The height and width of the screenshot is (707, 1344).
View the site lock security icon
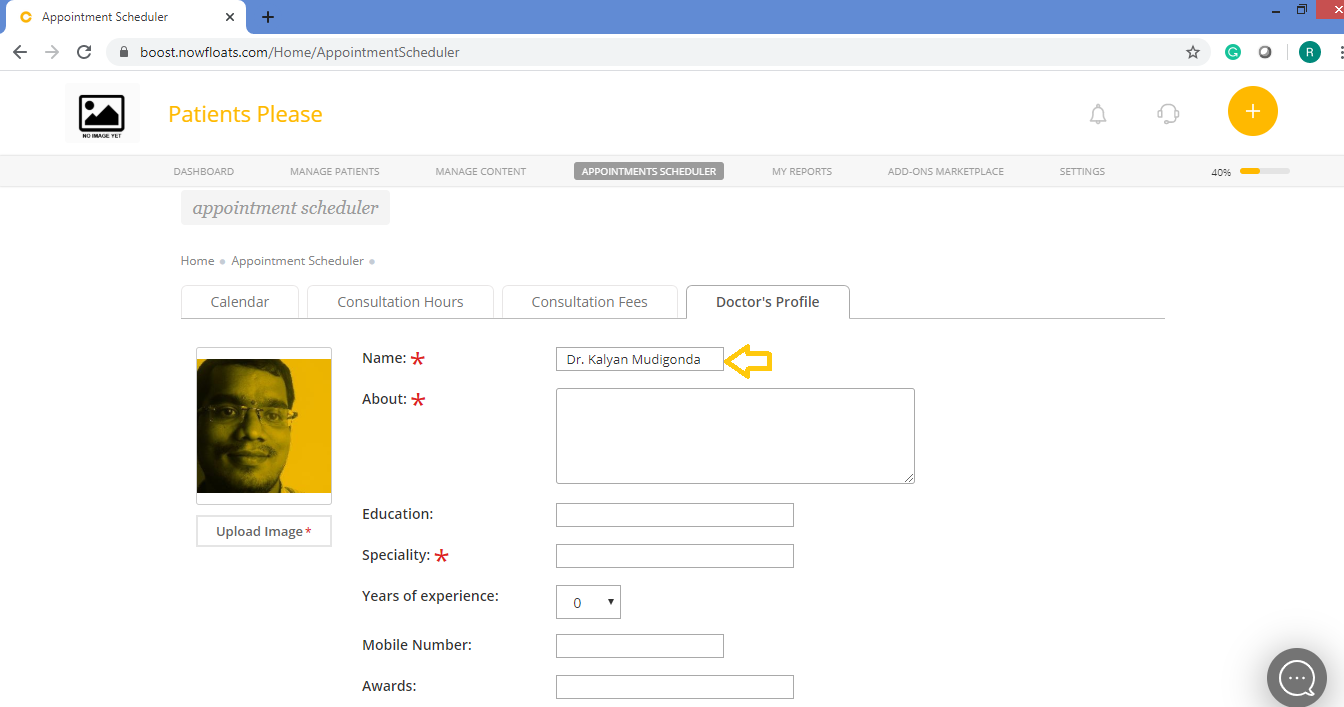coord(125,52)
